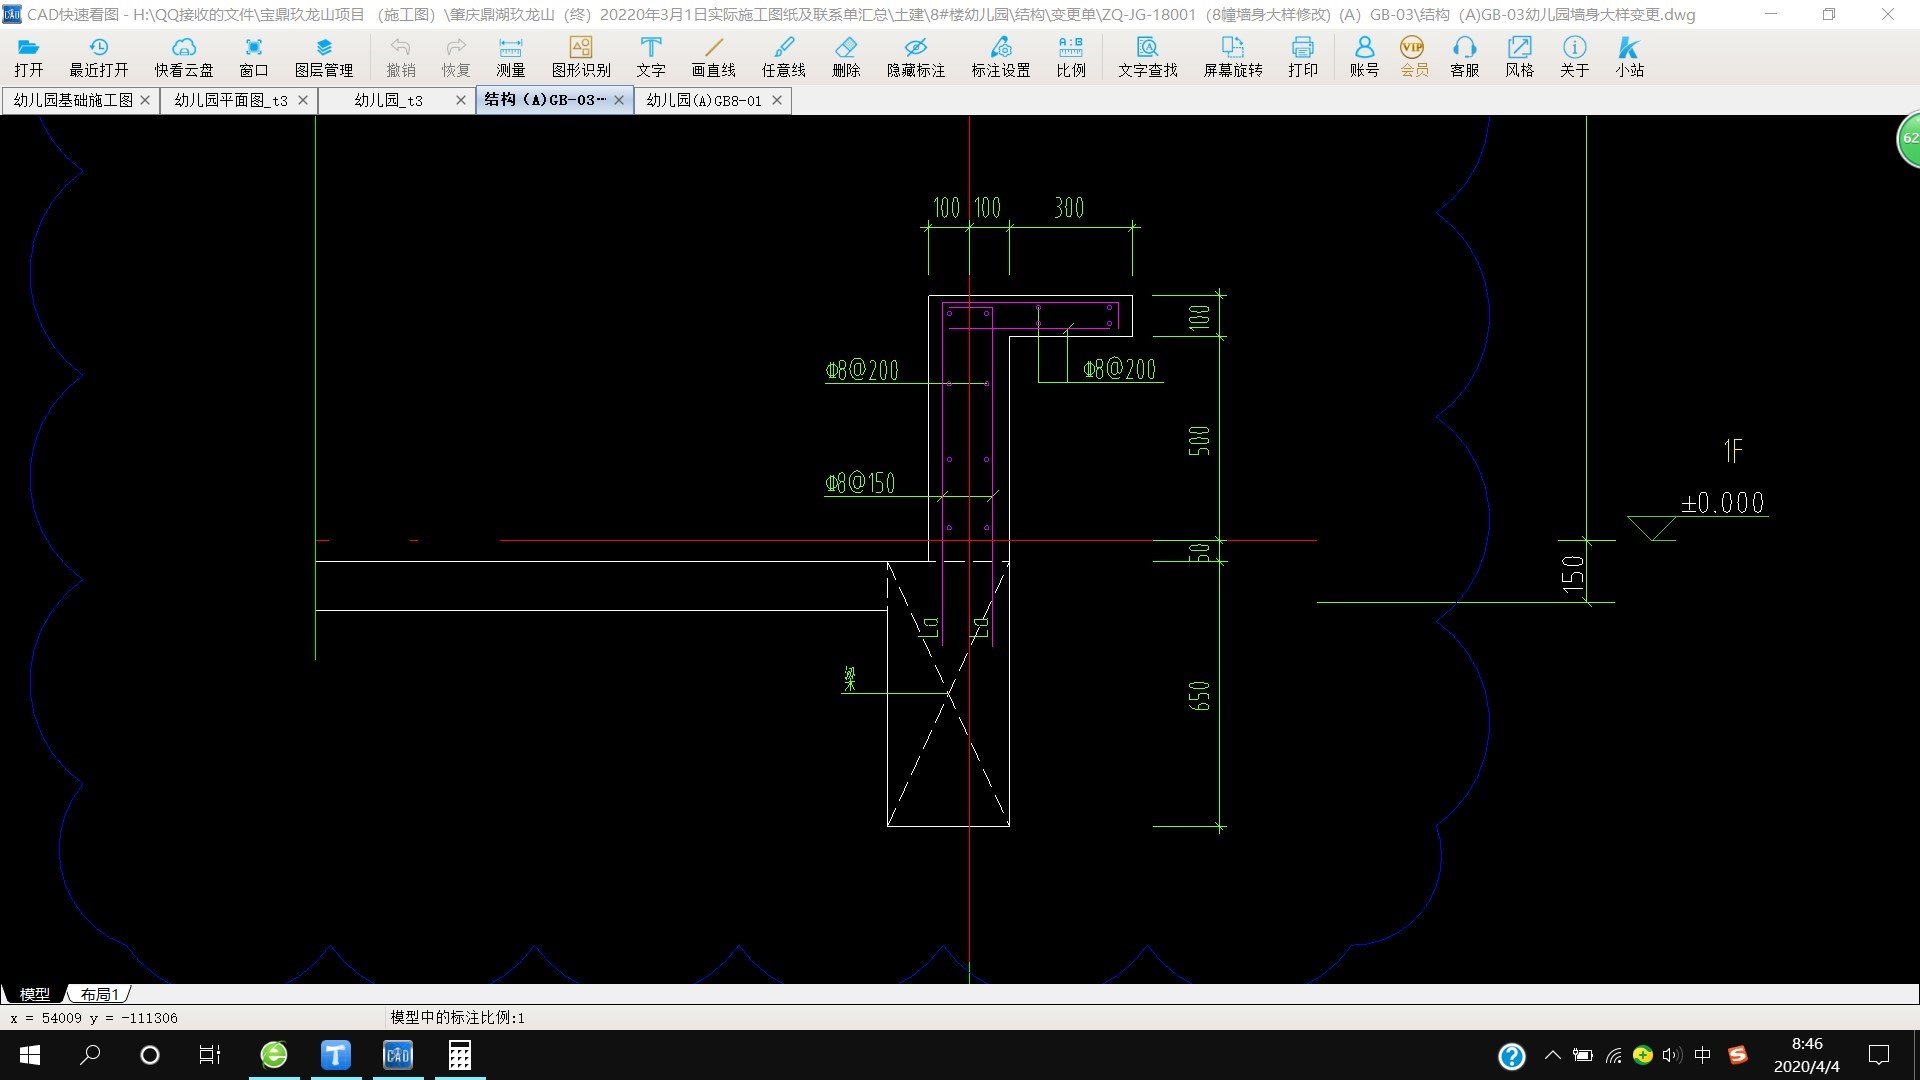
Task: Click the lower-left Φ8@150 rebar annotation
Action: pyautogui.click(x=860, y=483)
